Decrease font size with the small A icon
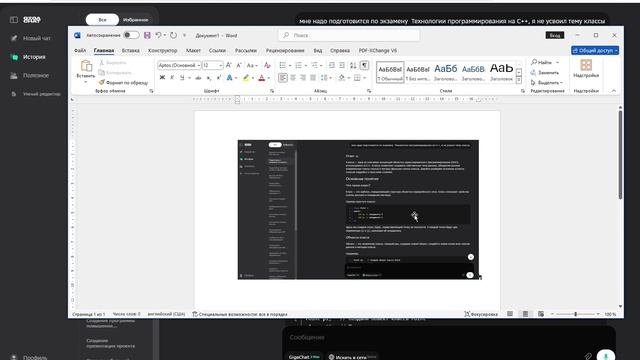Viewport: 640px width, 360px height. click(239, 65)
